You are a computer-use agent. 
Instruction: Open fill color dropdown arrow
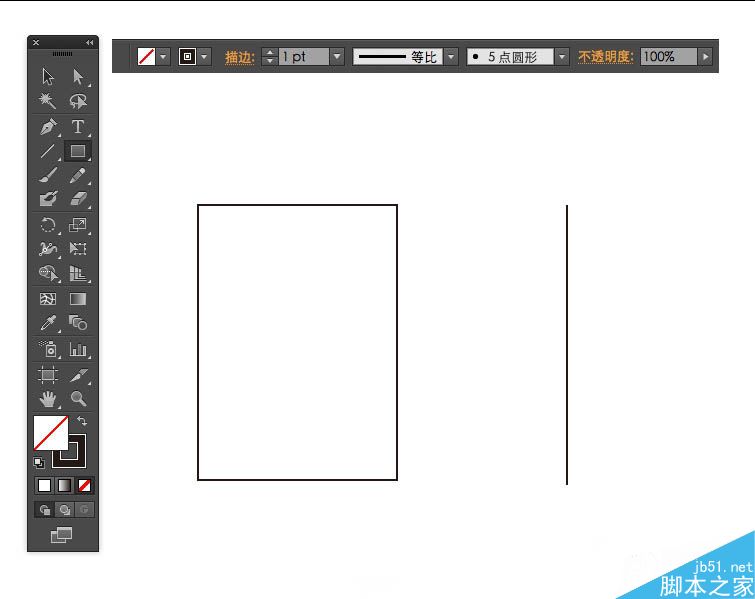(163, 56)
